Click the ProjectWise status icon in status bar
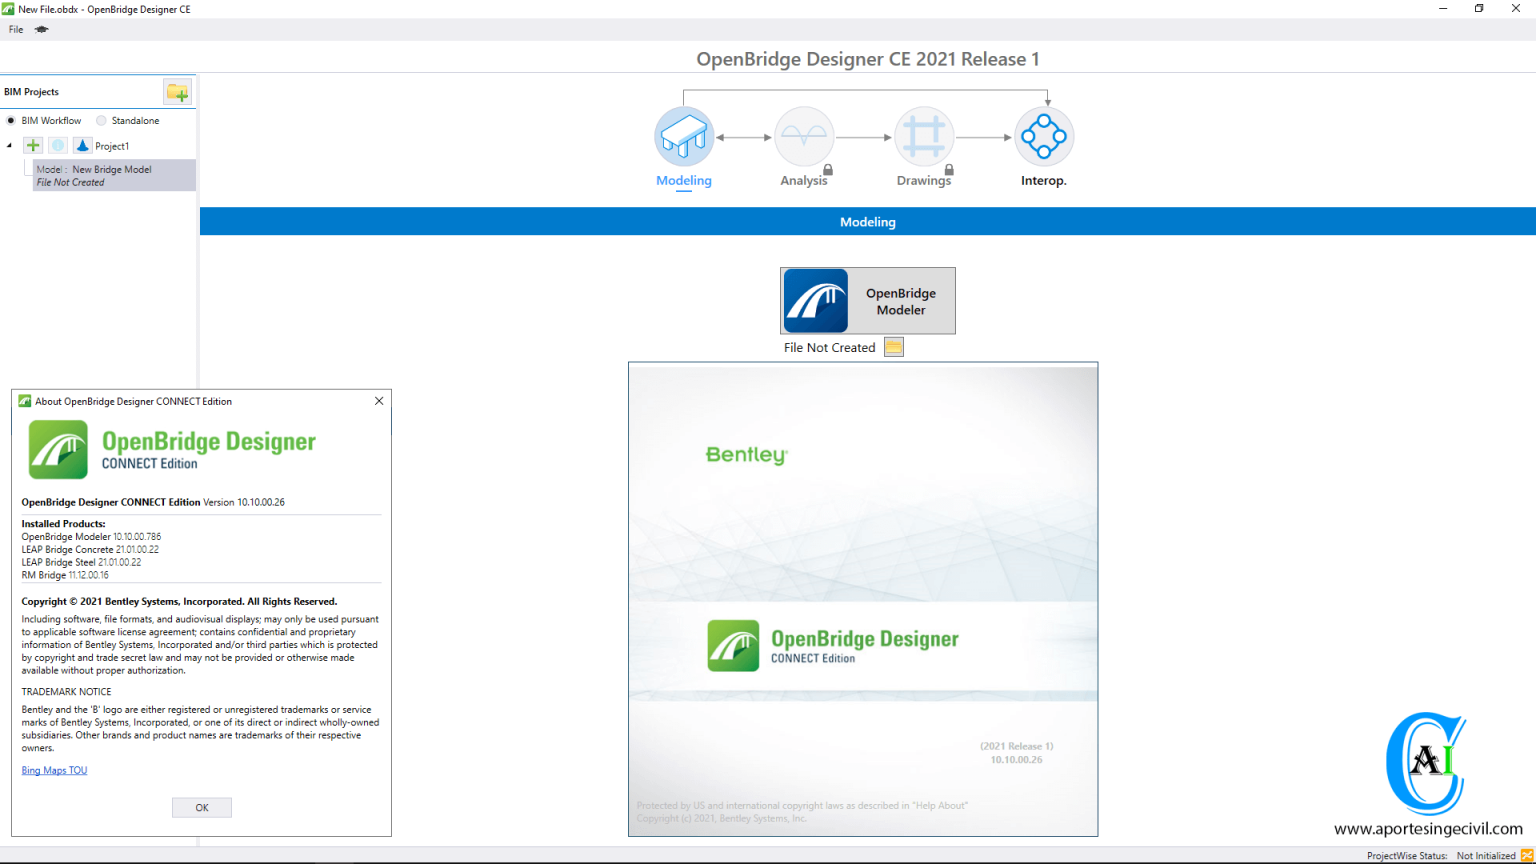This screenshot has height=864, width=1536. (x=1526, y=855)
